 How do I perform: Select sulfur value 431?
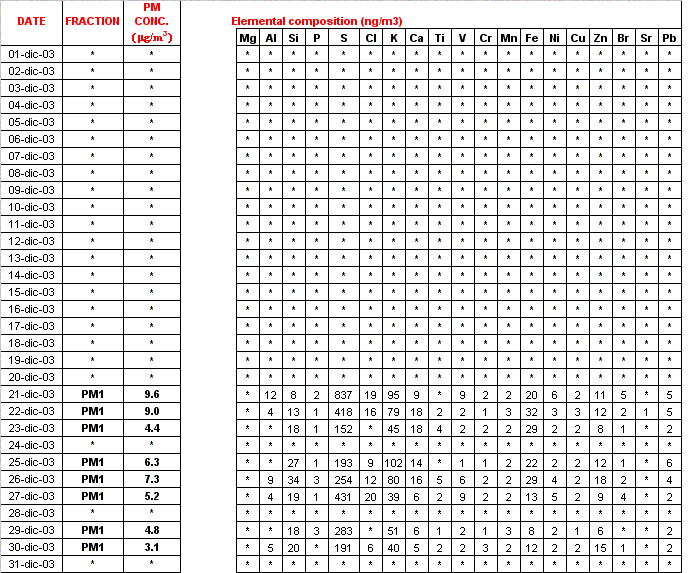point(343,497)
